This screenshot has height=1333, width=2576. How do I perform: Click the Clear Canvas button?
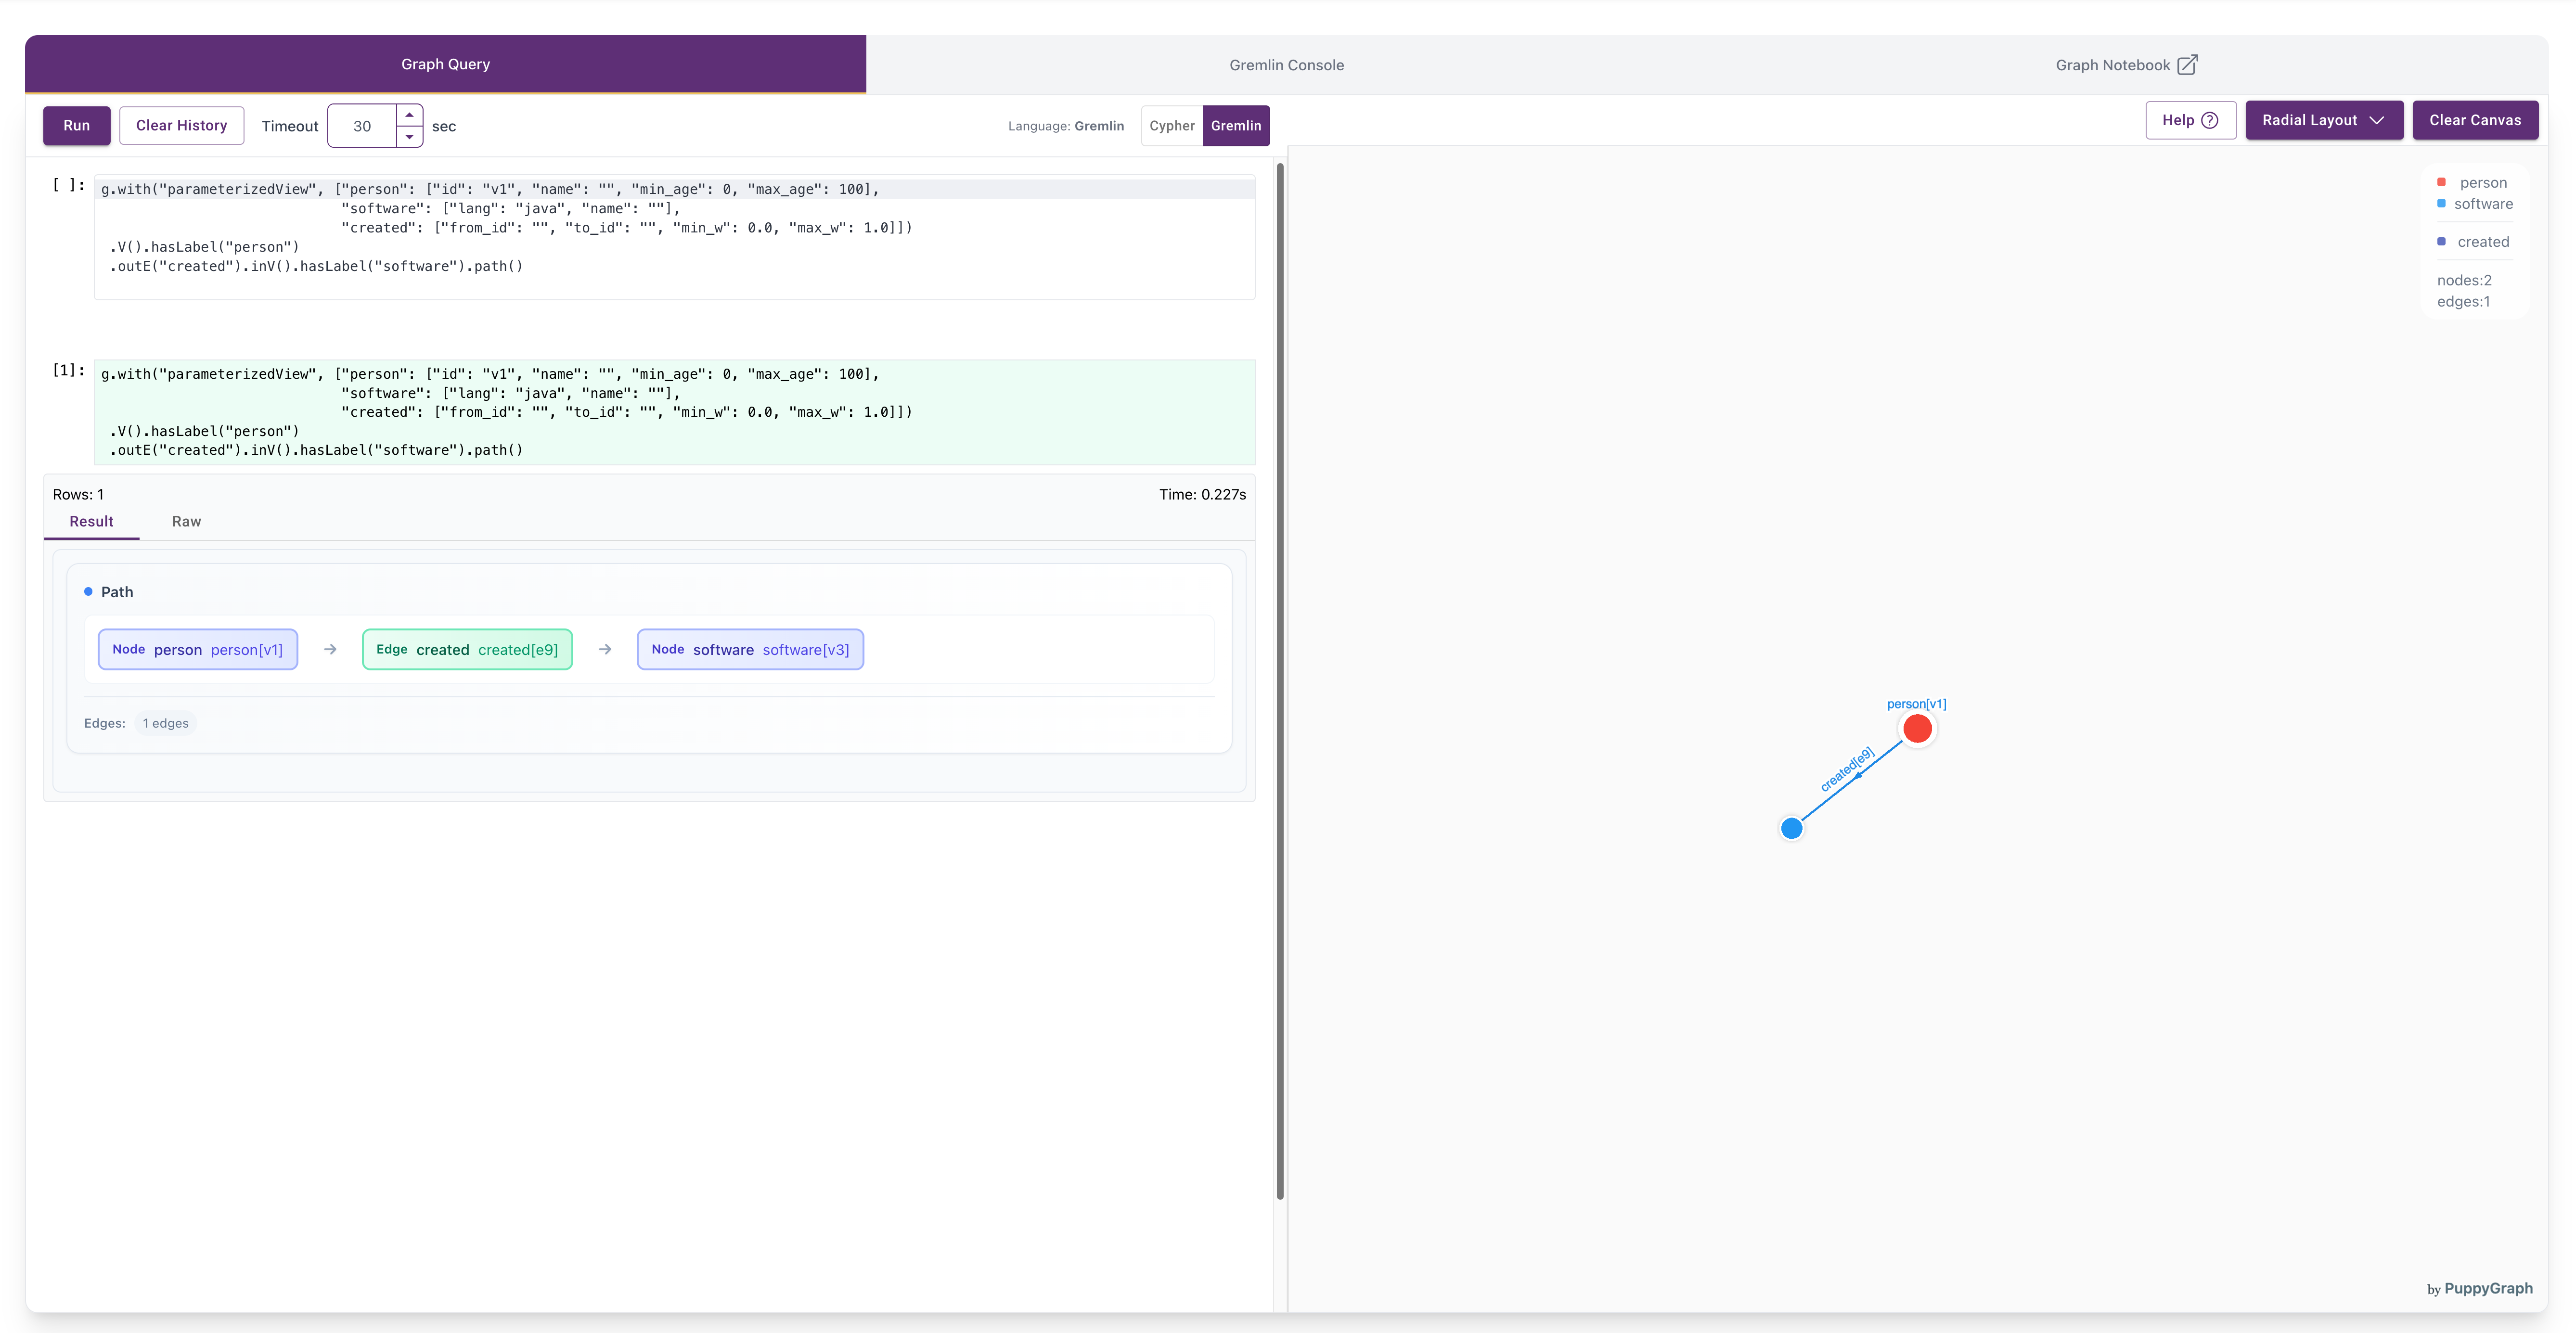(x=2474, y=120)
